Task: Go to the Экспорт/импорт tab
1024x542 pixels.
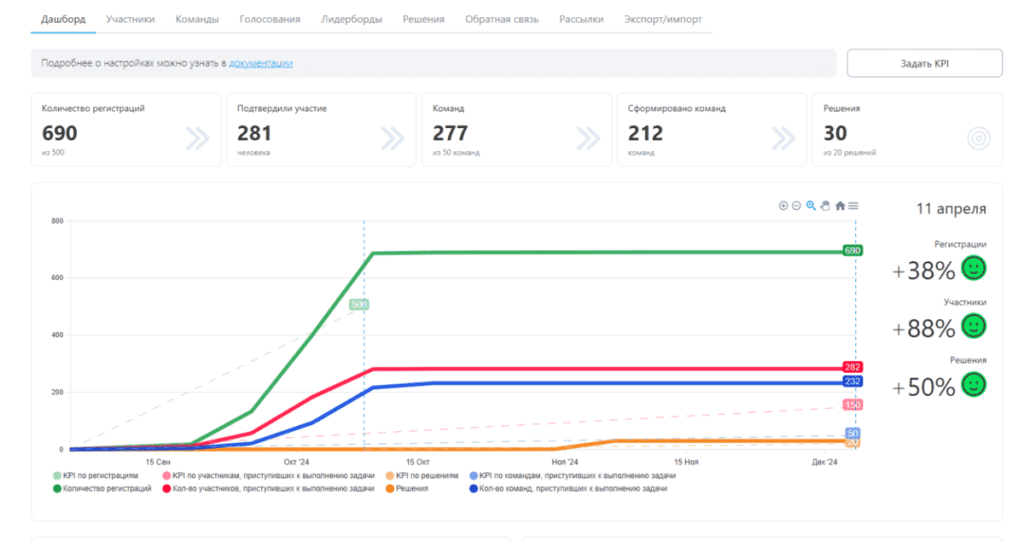Action: coord(662,19)
